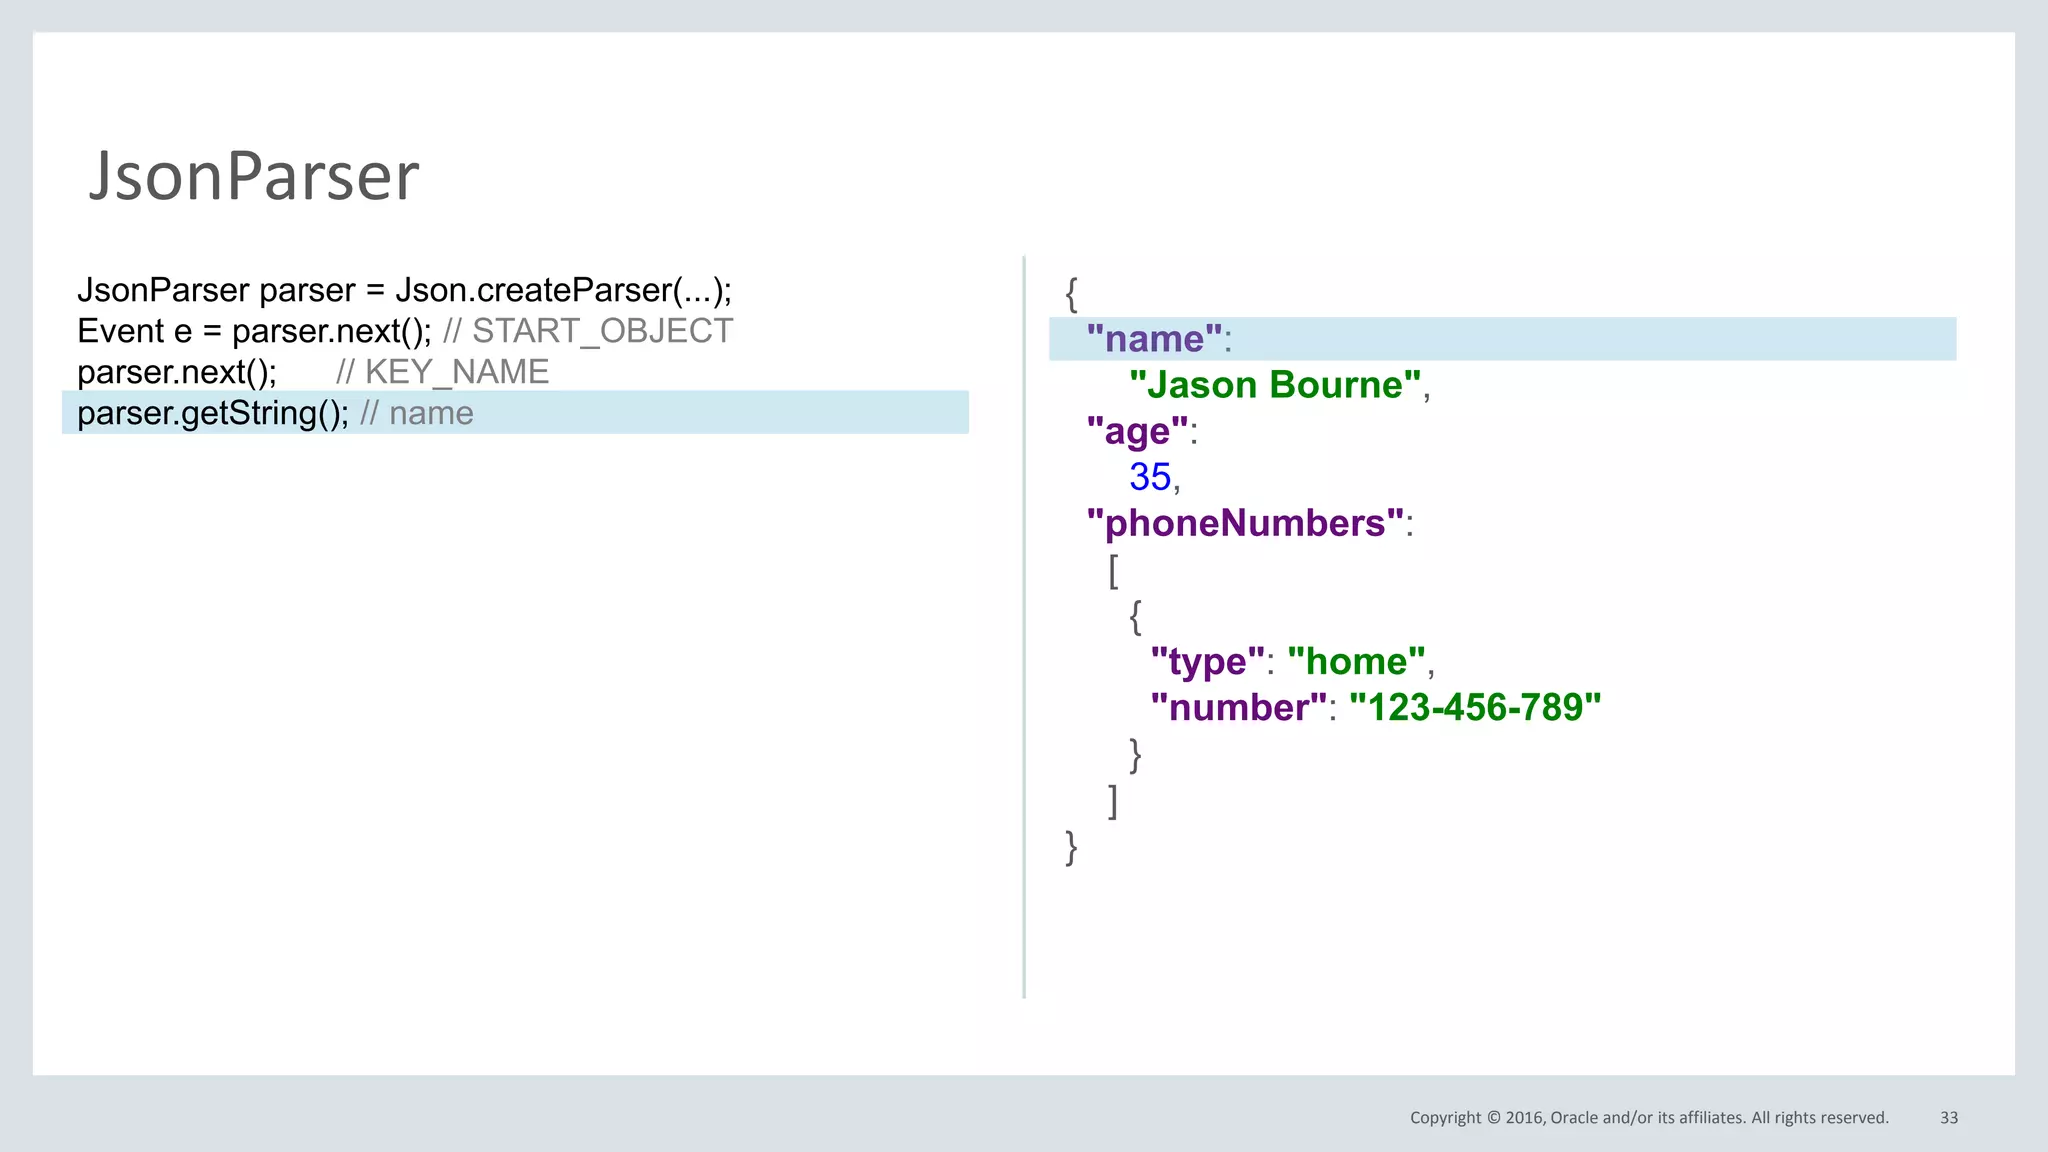Click the "phoneNumbers" JSON key
The height and width of the screenshot is (1152, 2048).
(1245, 523)
